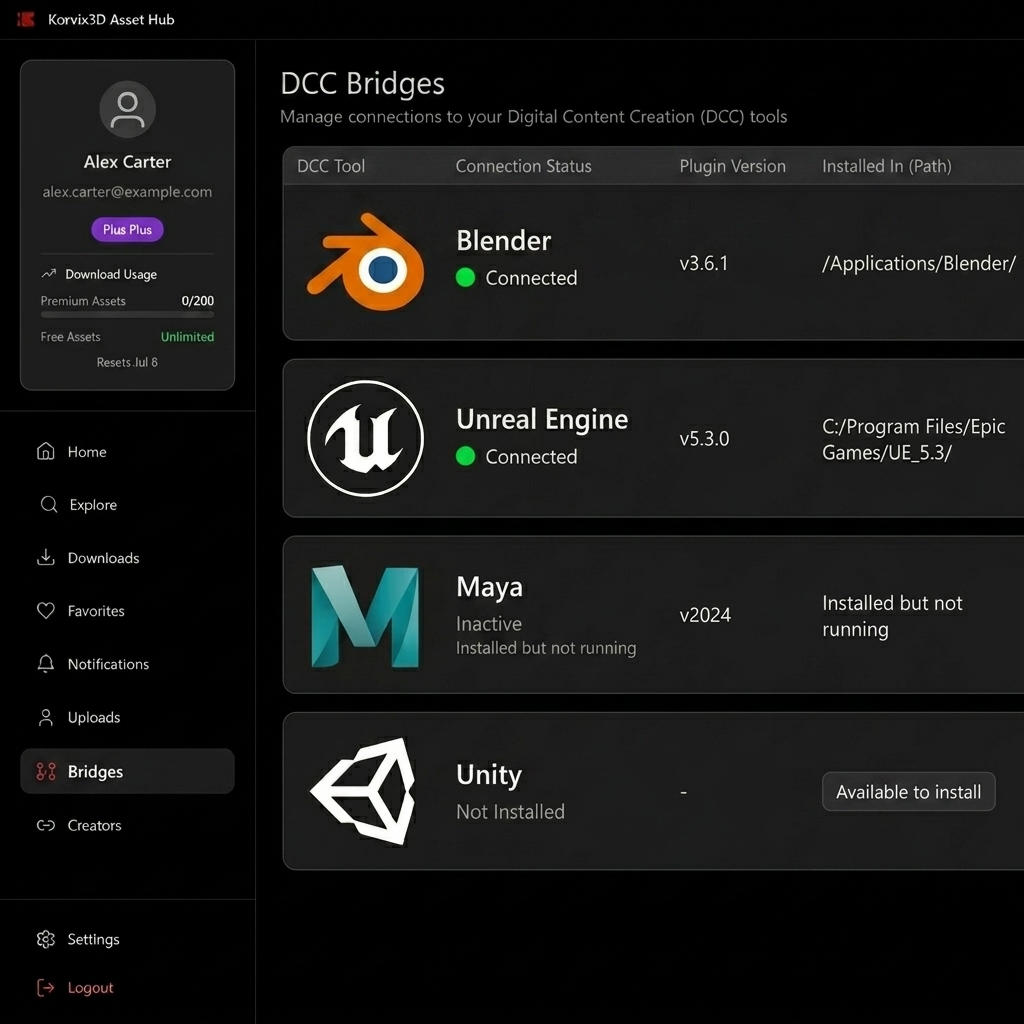Click the Home house icon

[x=46, y=451]
